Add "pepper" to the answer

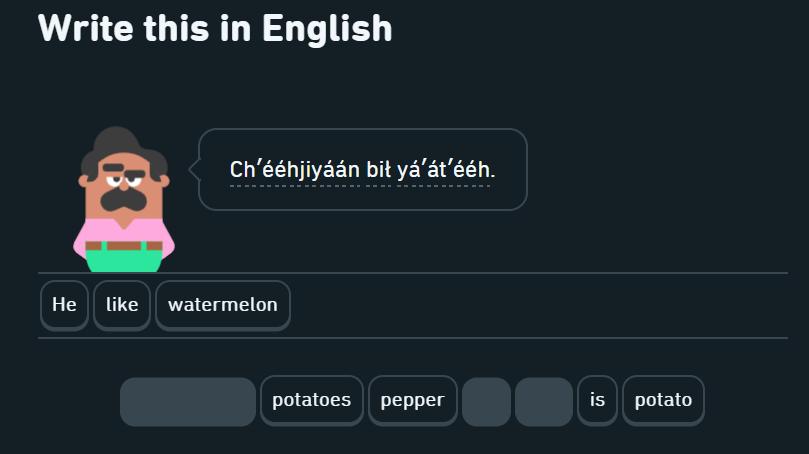click(413, 400)
